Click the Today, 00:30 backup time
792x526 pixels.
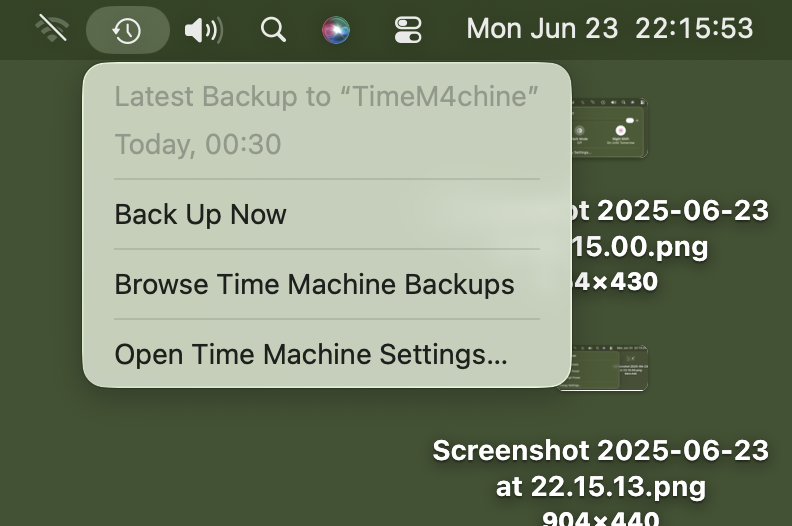click(x=198, y=144)
